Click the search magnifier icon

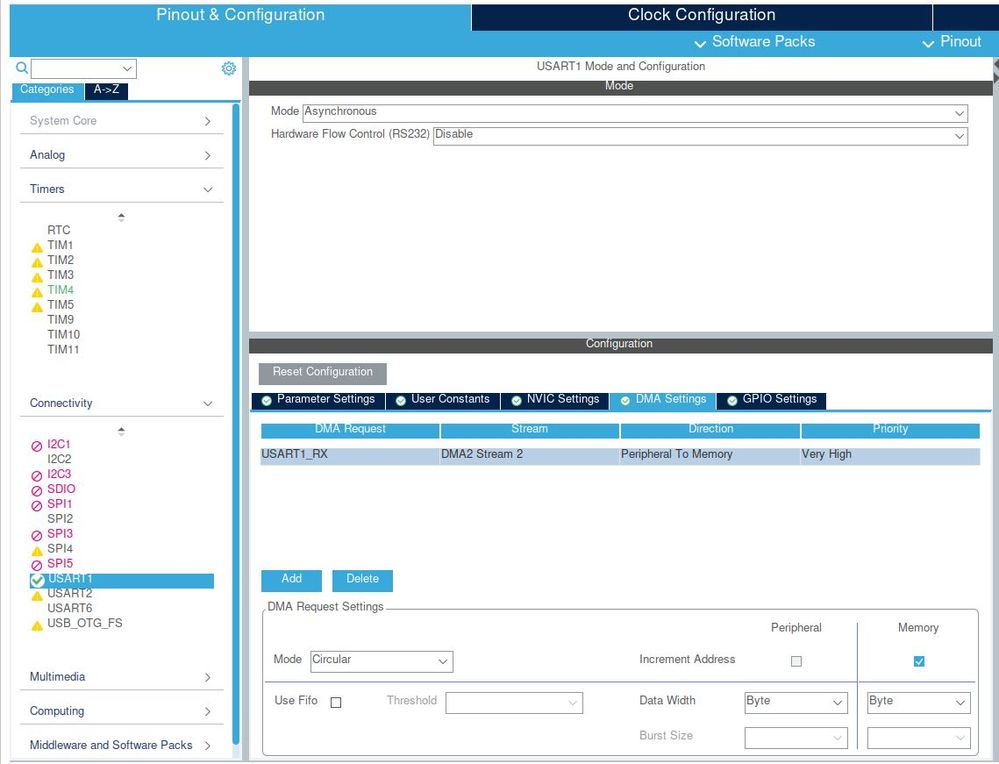pyautogui.click(x=22, y=68)
